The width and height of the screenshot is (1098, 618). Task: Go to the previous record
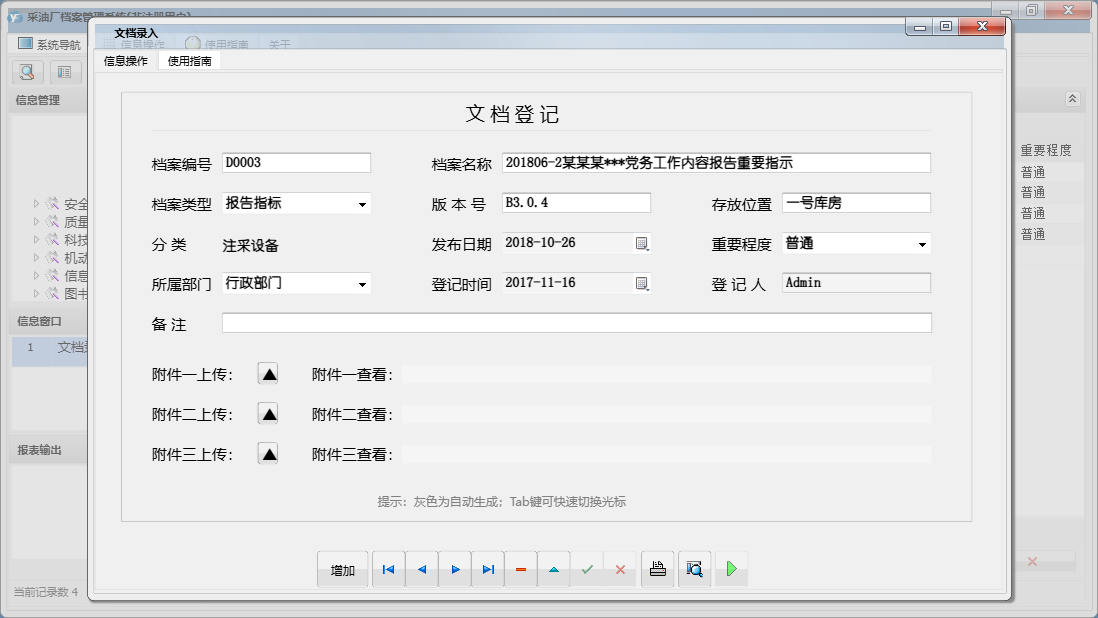point(421,568)
